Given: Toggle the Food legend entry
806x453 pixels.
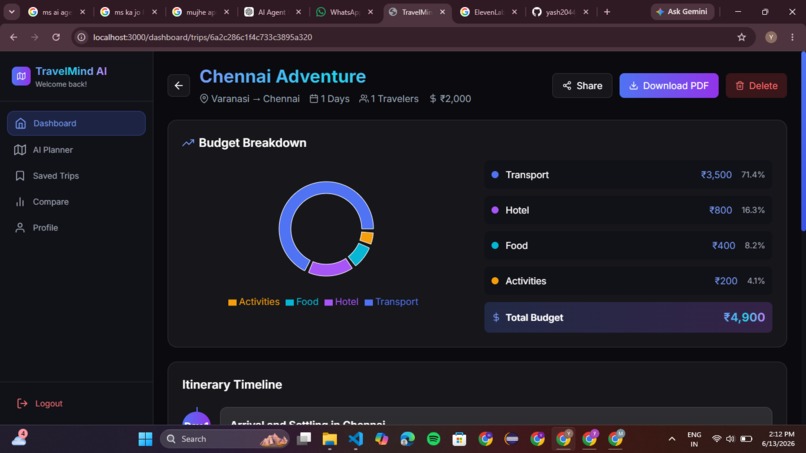Looking at the screenshot, I should 302,302.
